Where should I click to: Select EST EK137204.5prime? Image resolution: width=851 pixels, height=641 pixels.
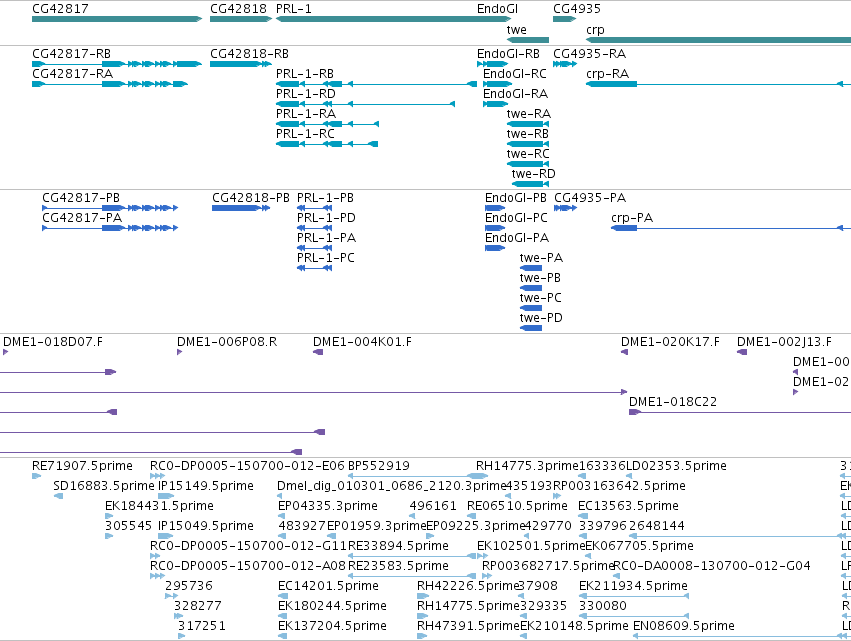point(282,636)
